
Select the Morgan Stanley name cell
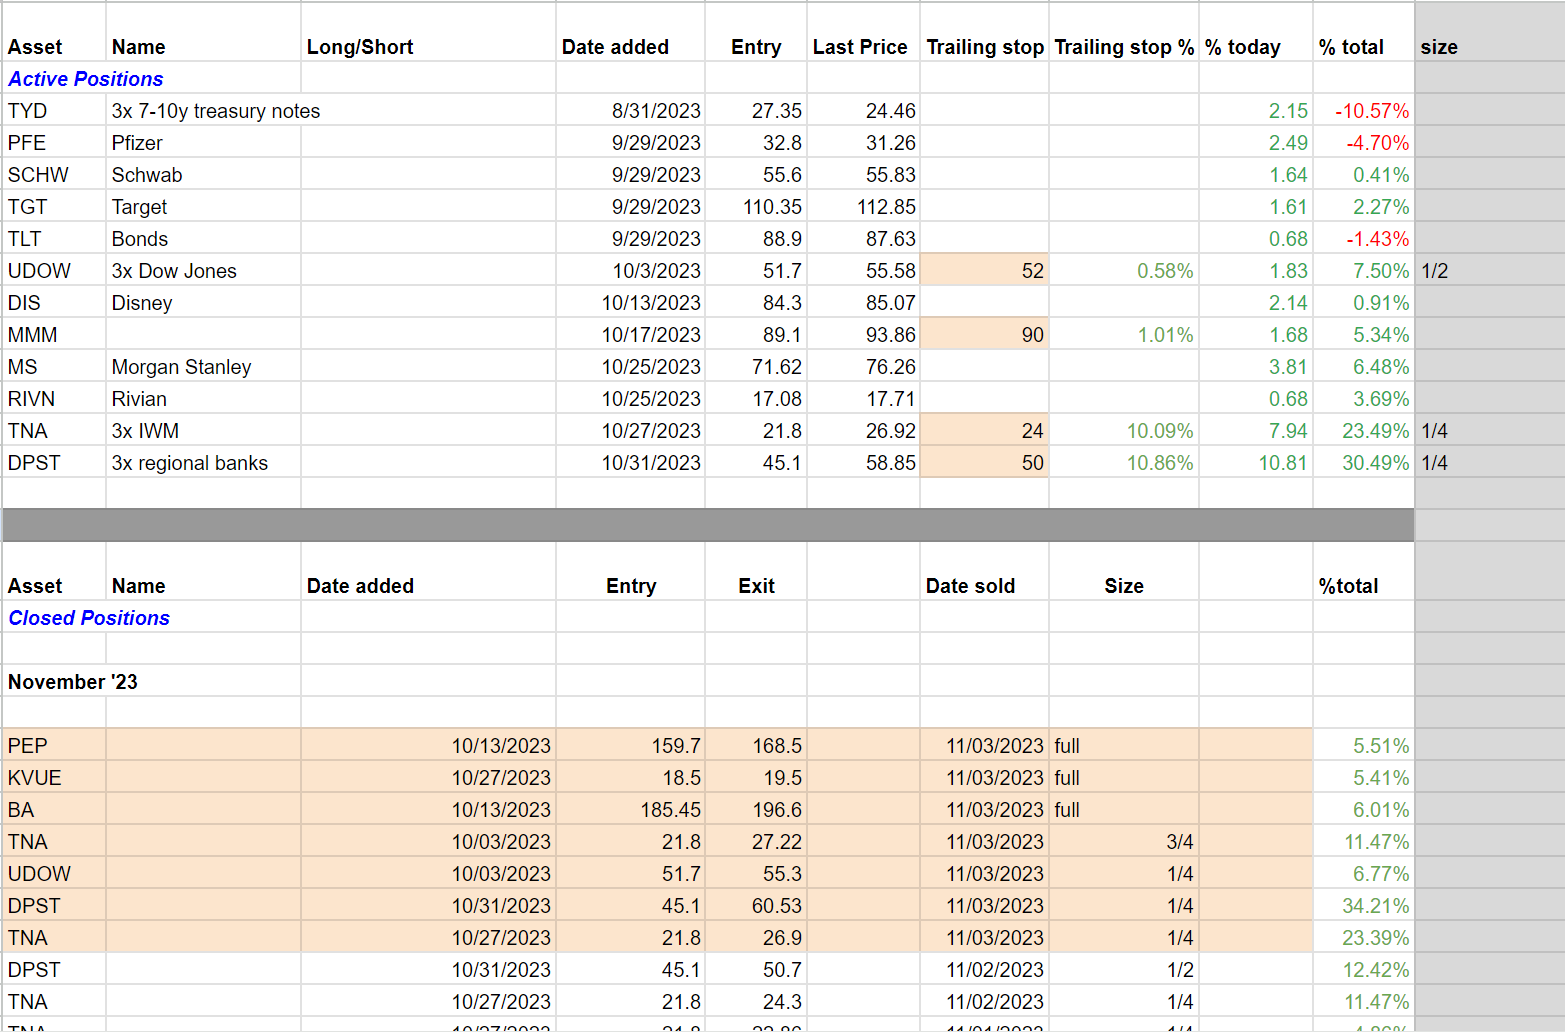(x=203, y=367)
